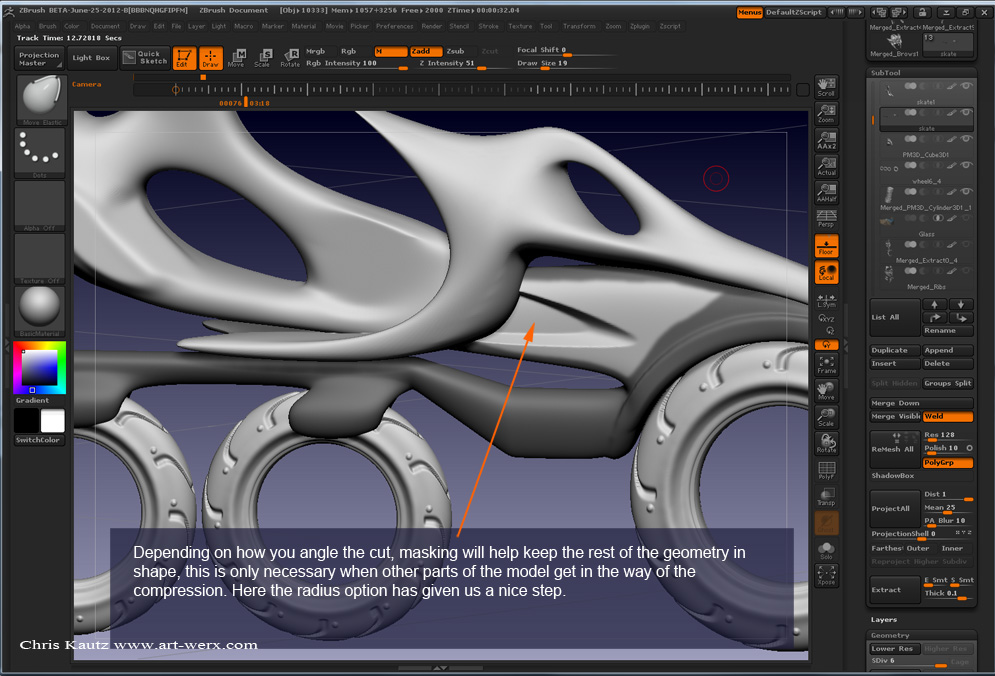
Task: Open the Transform menu
Action: pyautogui.click(x=579, y=27)
